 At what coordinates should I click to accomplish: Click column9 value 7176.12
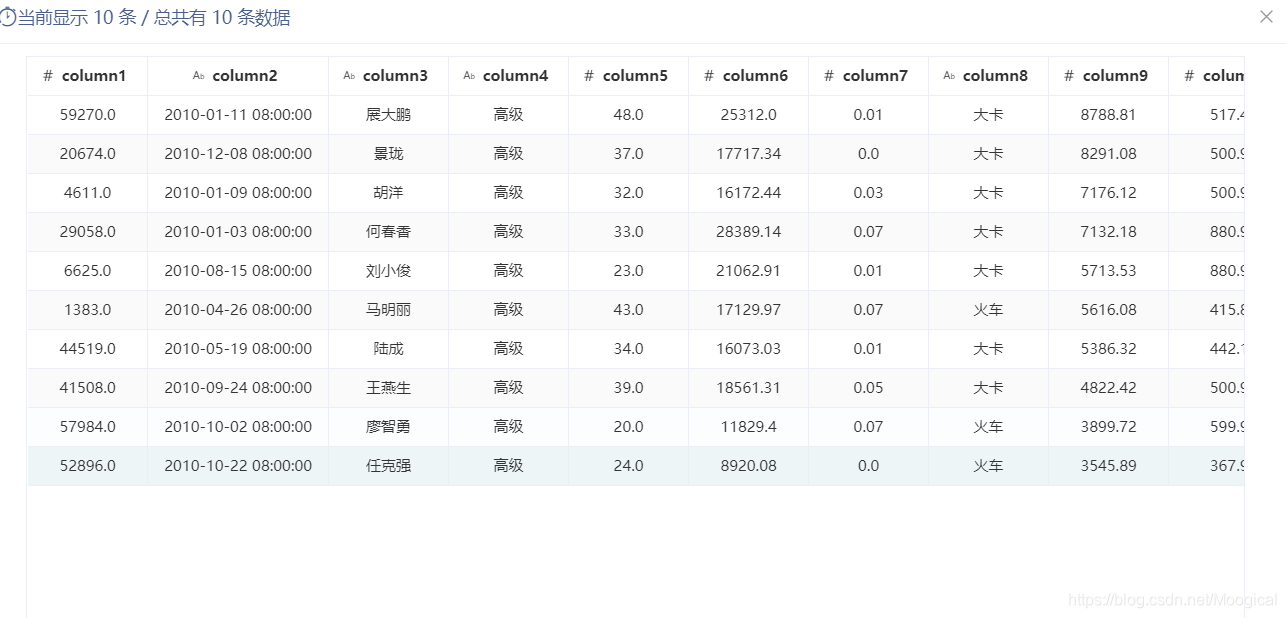point(1108,193)
